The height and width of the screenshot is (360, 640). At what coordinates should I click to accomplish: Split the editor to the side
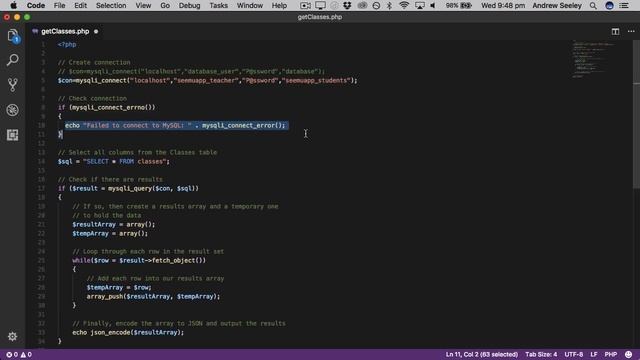pos(615,31)
